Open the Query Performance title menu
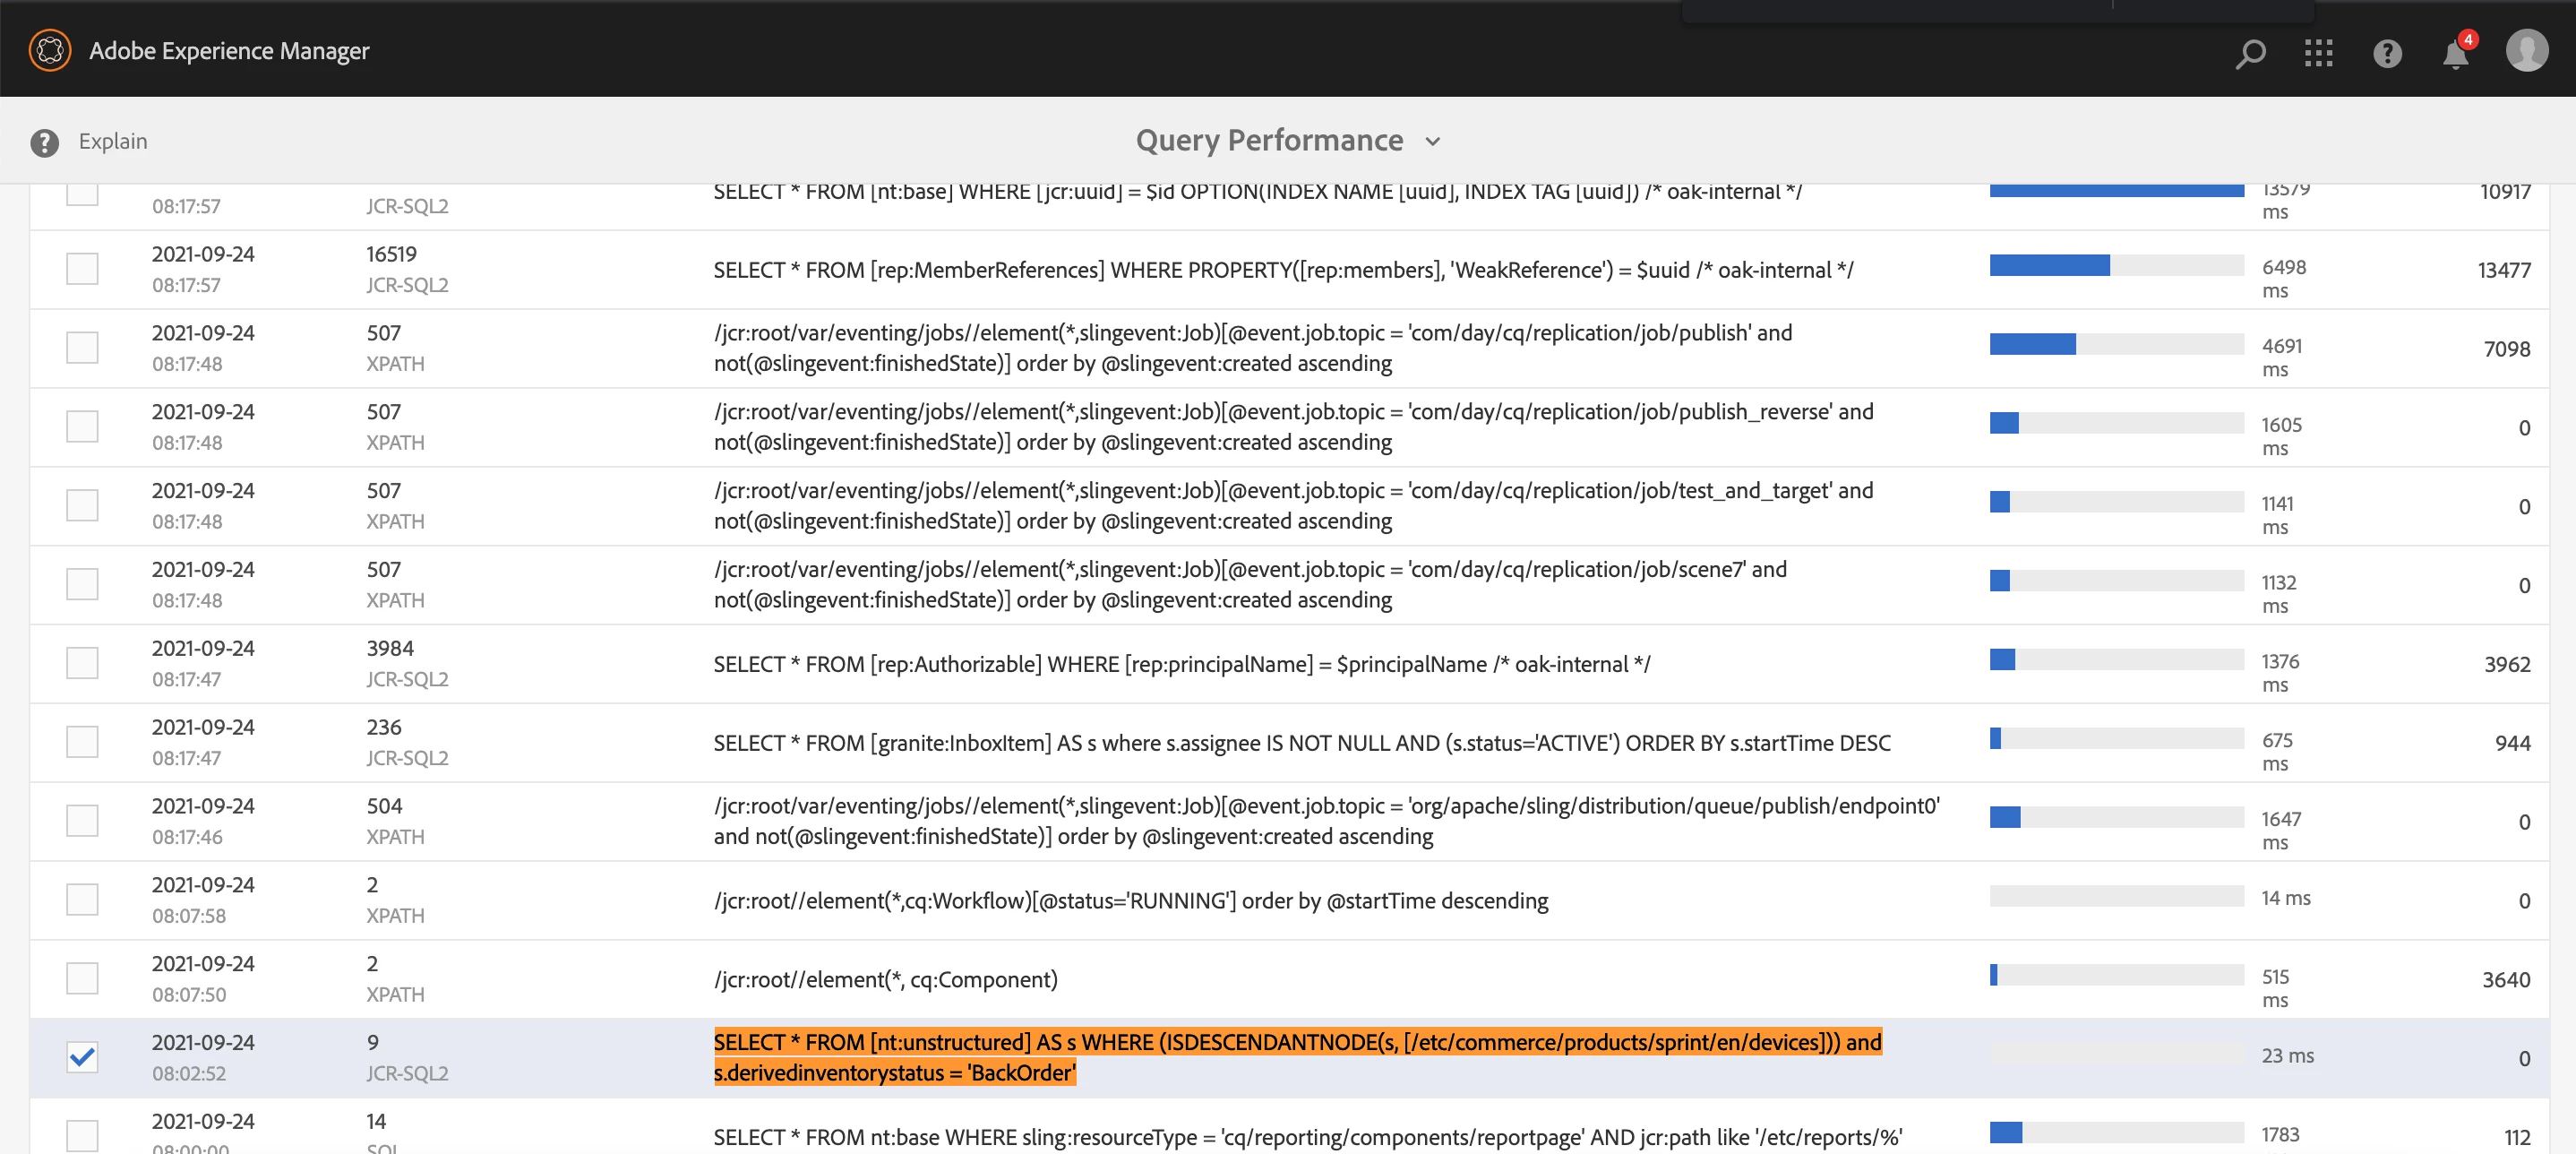Screen dimensions: 2576x1154 [1268, 140]
